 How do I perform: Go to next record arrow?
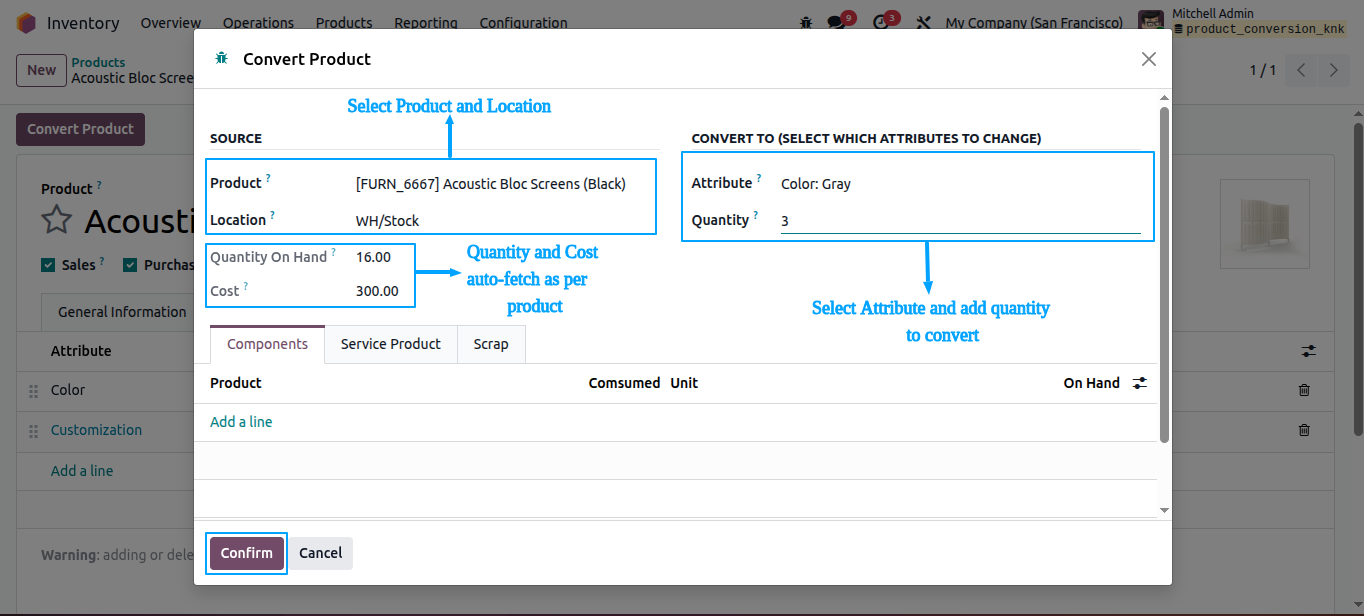coord(1333,70)
